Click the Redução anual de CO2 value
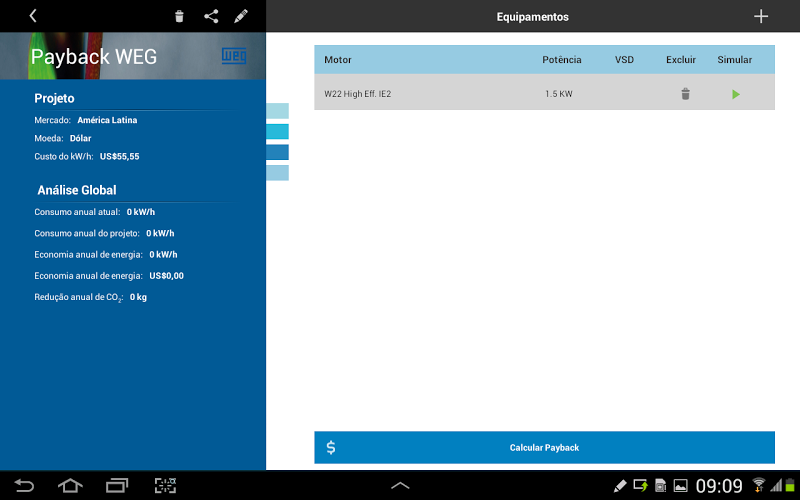This screenshot has width=800, height=500. [138, 297]
